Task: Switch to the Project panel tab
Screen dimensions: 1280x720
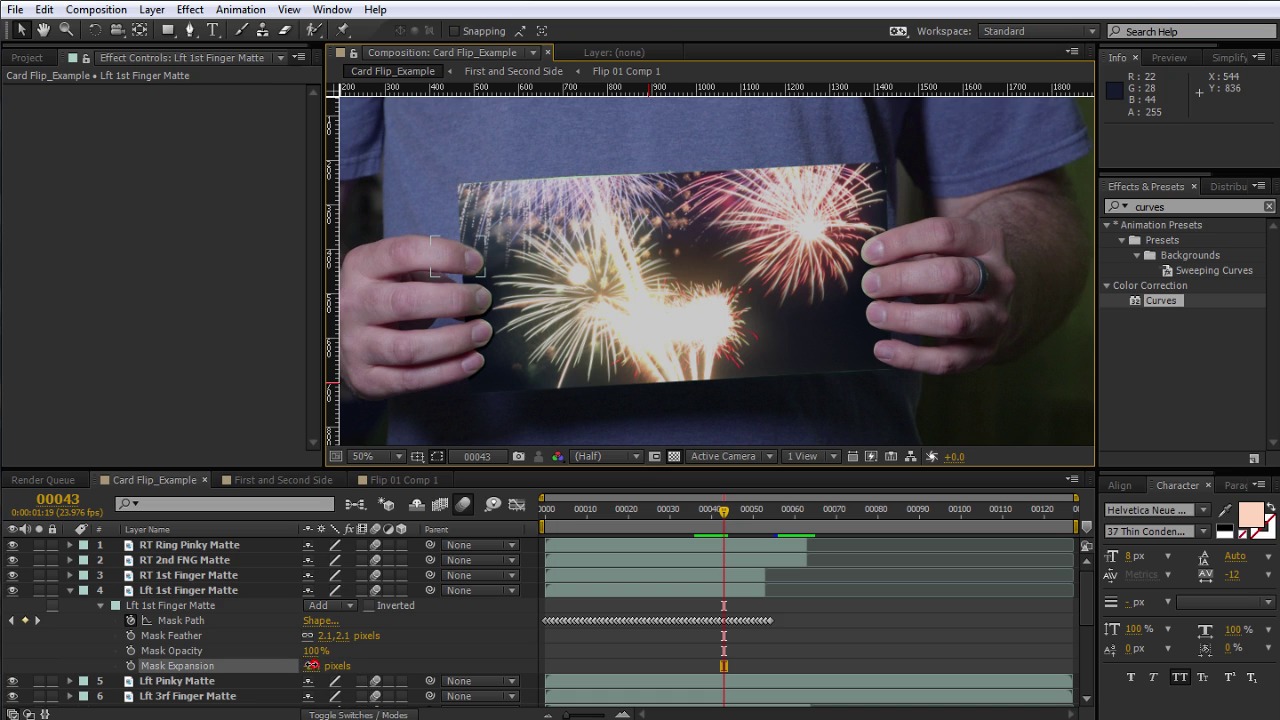Action: [x=27, y=58]
